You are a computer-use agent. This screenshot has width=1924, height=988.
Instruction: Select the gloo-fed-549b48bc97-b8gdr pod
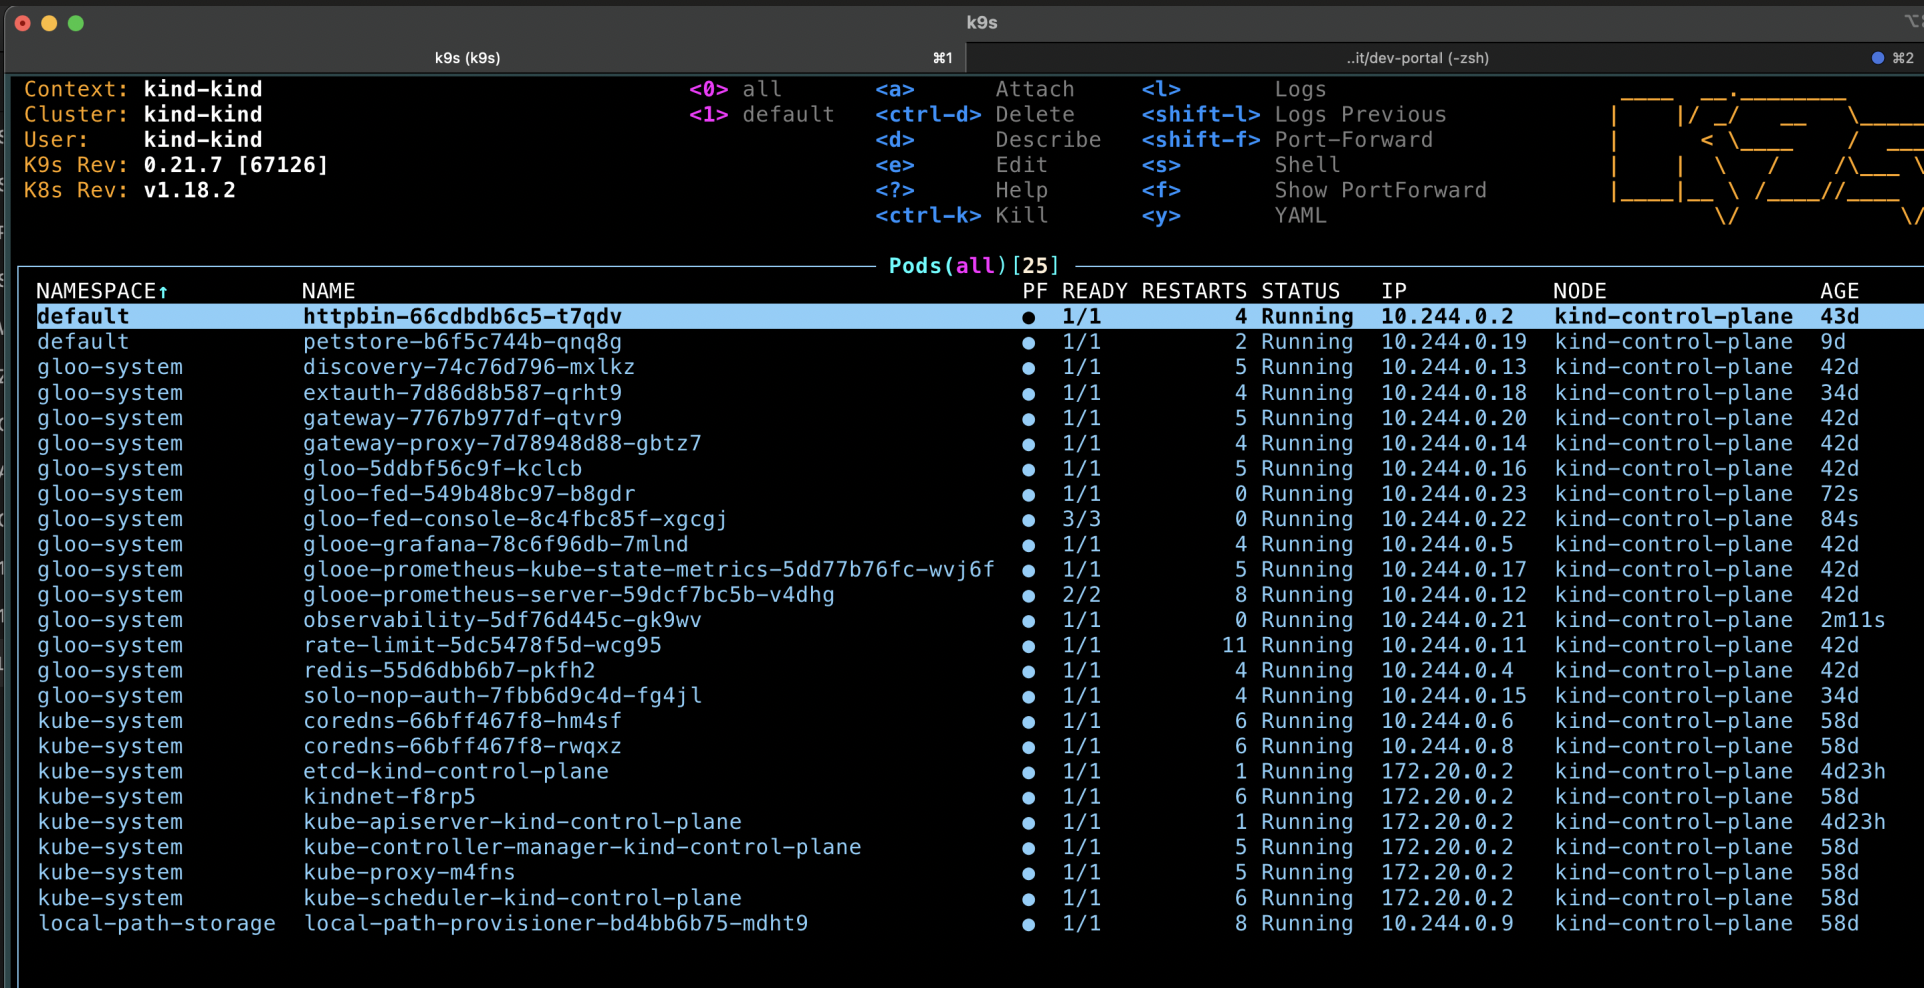469,494
